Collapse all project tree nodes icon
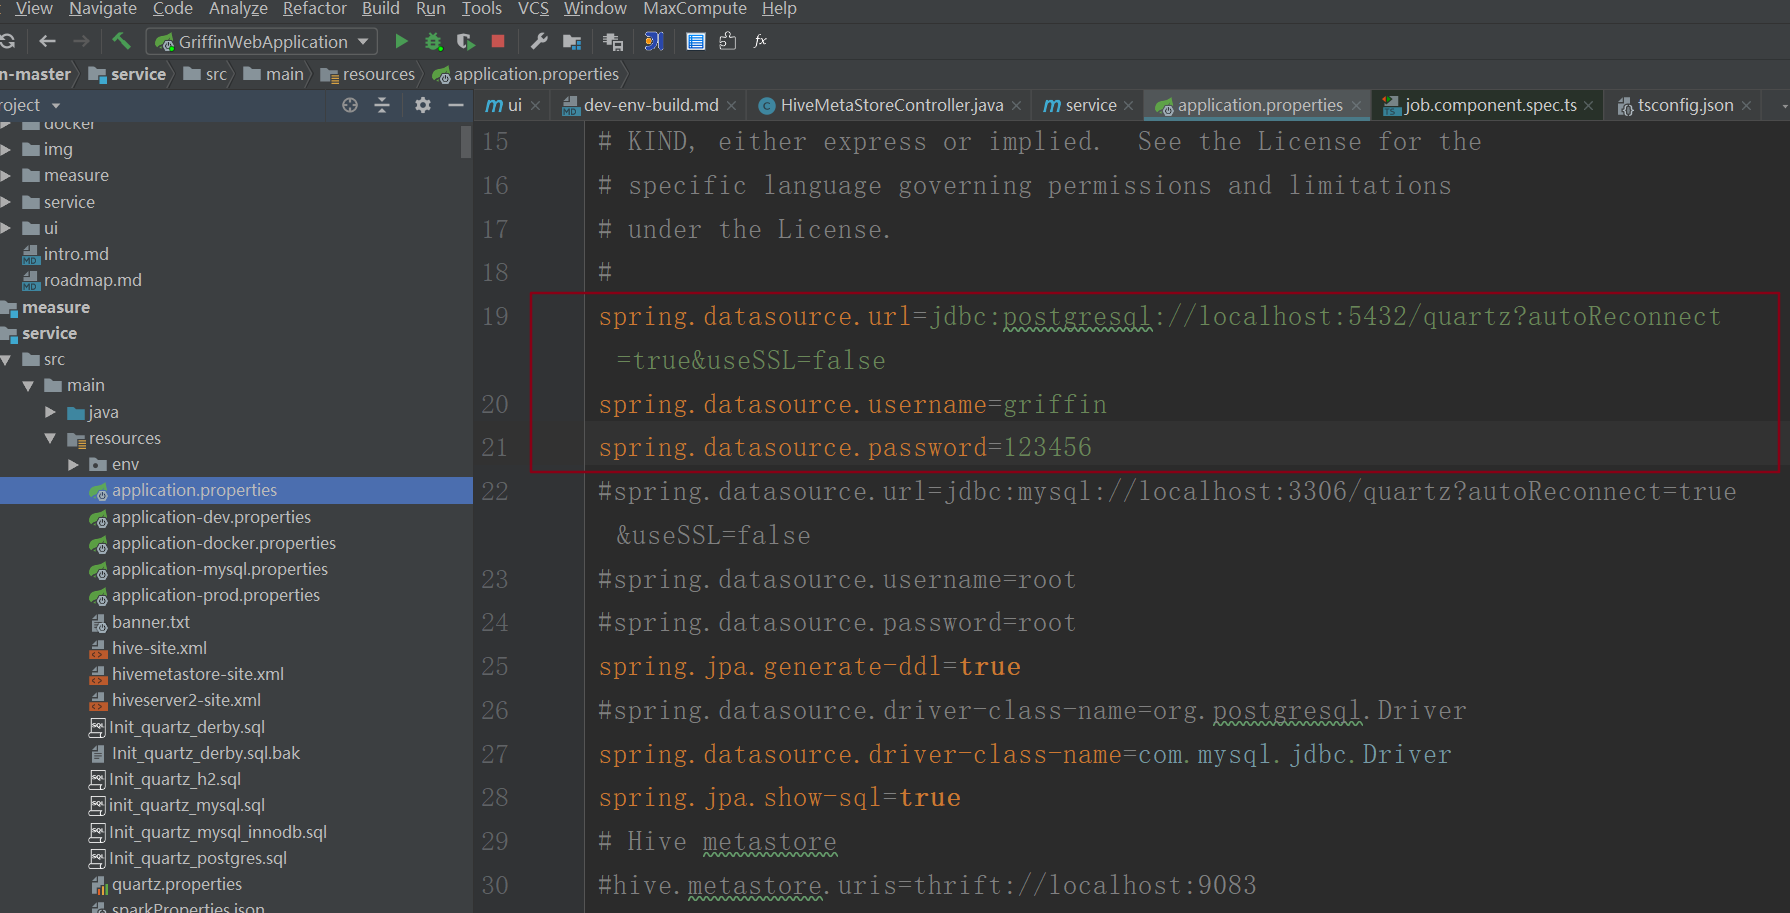 pyautogui.click(x=382, y=105)
